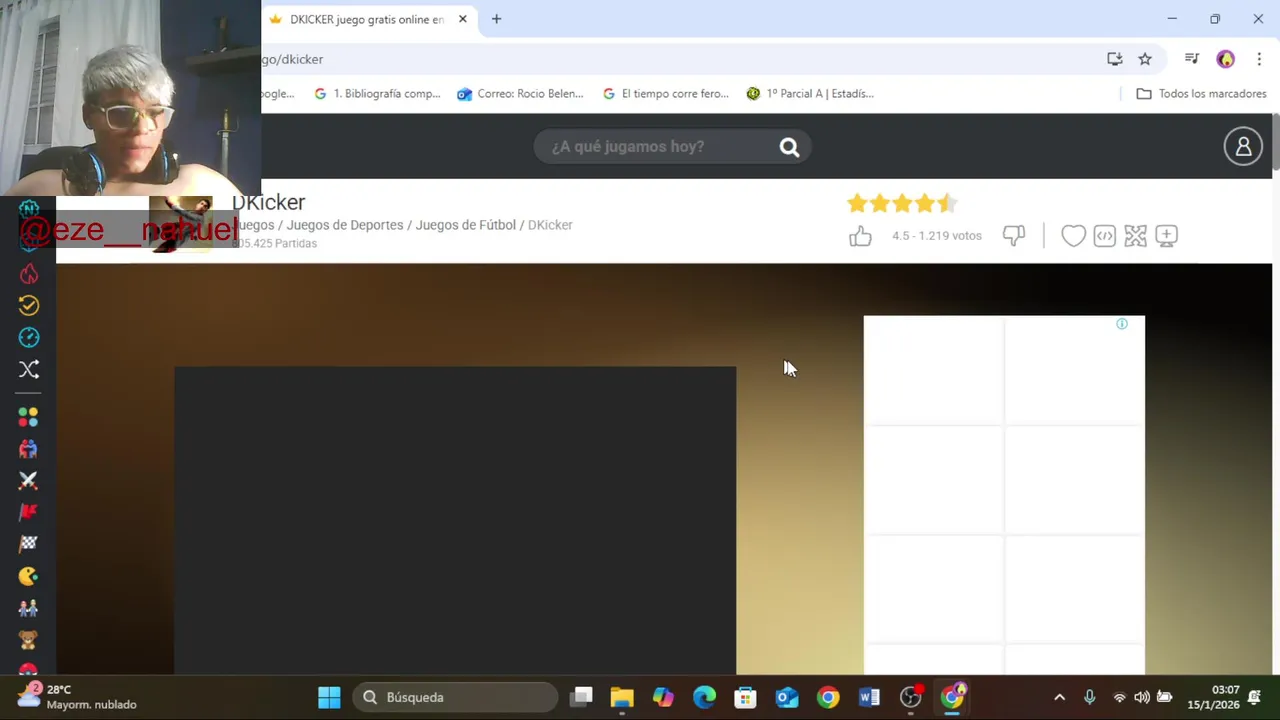Open the notifications bell icon
The image size is (1280, 720).
click(1254, 697)
